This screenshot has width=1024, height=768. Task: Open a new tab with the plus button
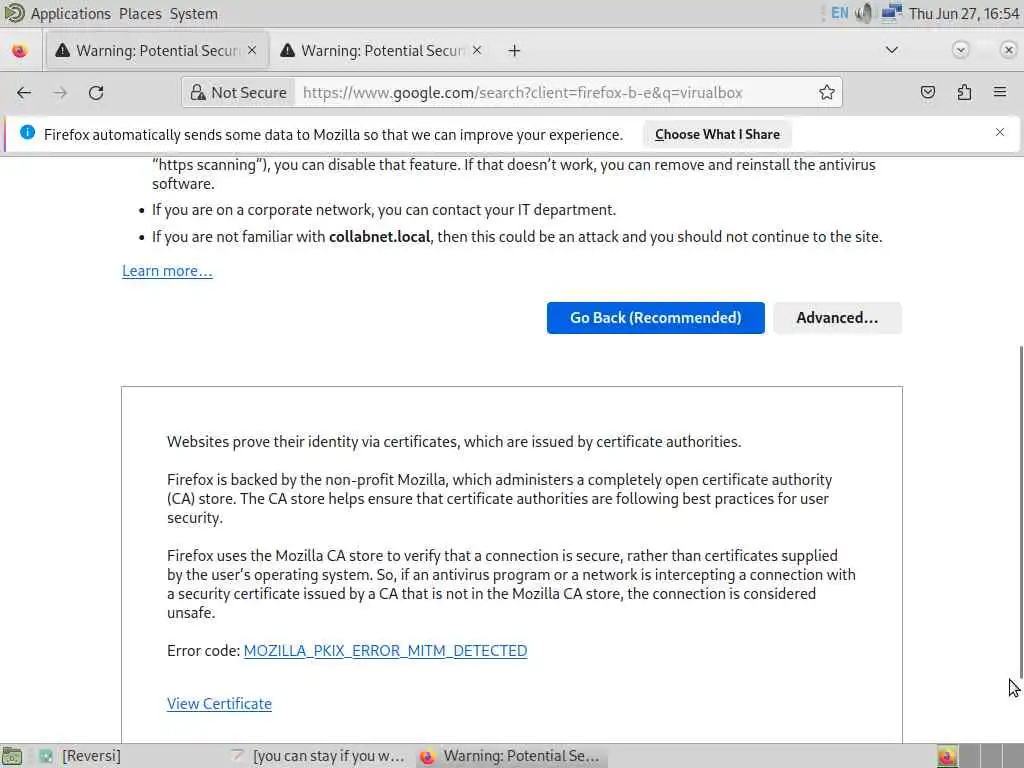tap(515, 50)
